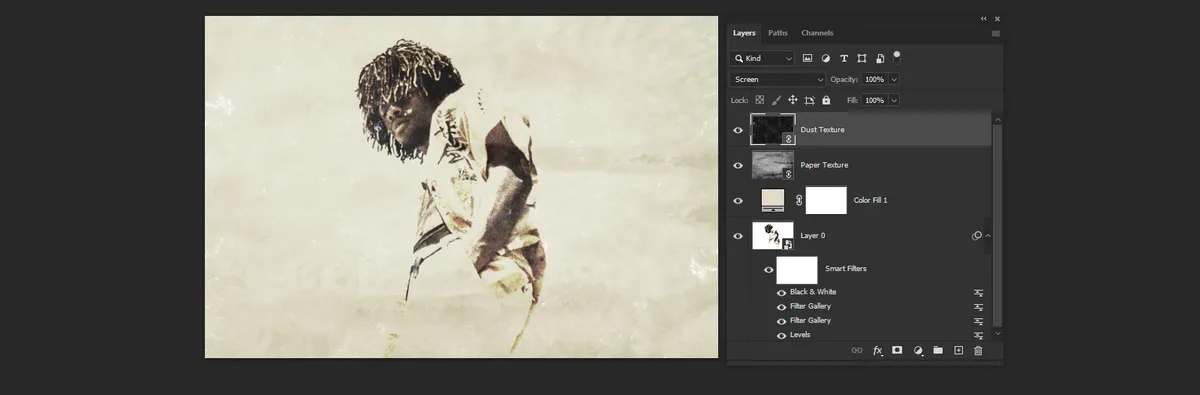Delete the selected layer with trash icon
Viewport: 1200px width, 395px height.
tap(978, 350)
